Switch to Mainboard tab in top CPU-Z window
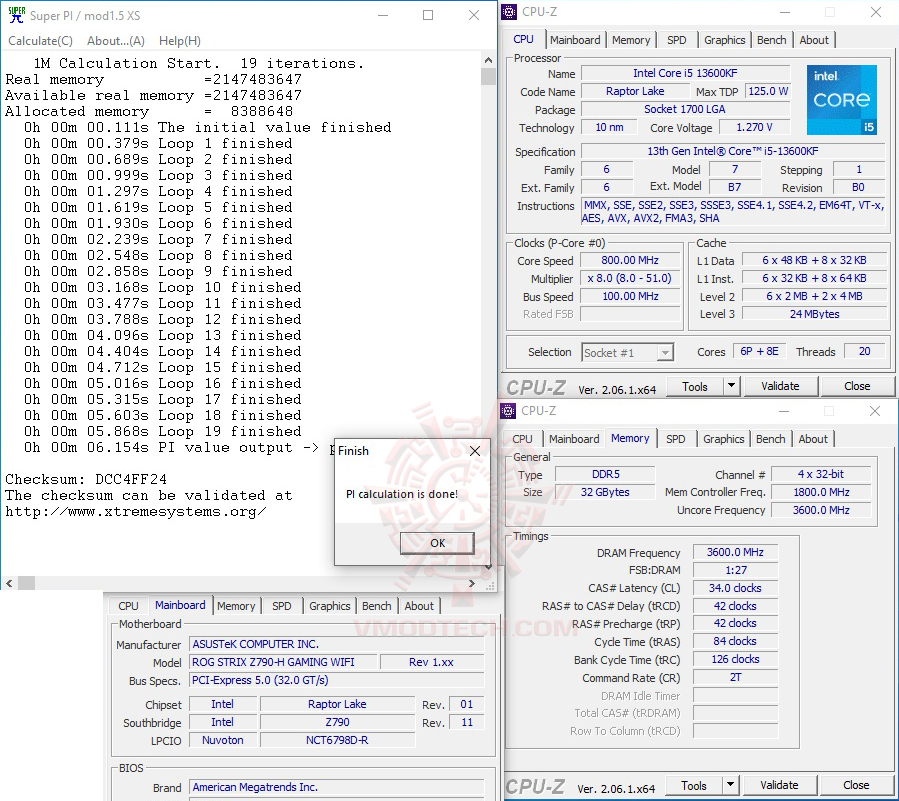The height and width of the screenshot is (801, 899). coord(575,40)
